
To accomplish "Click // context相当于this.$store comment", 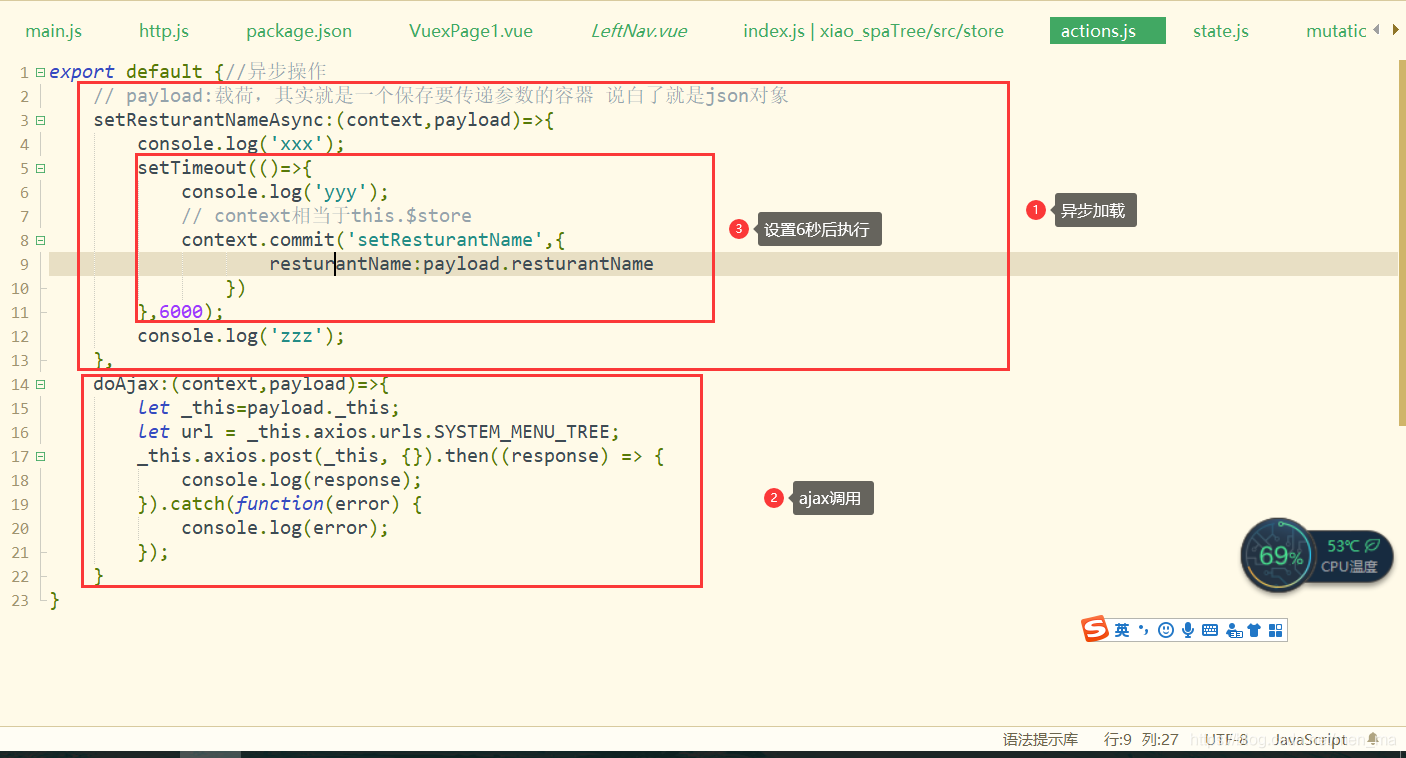I will point(326,216).
